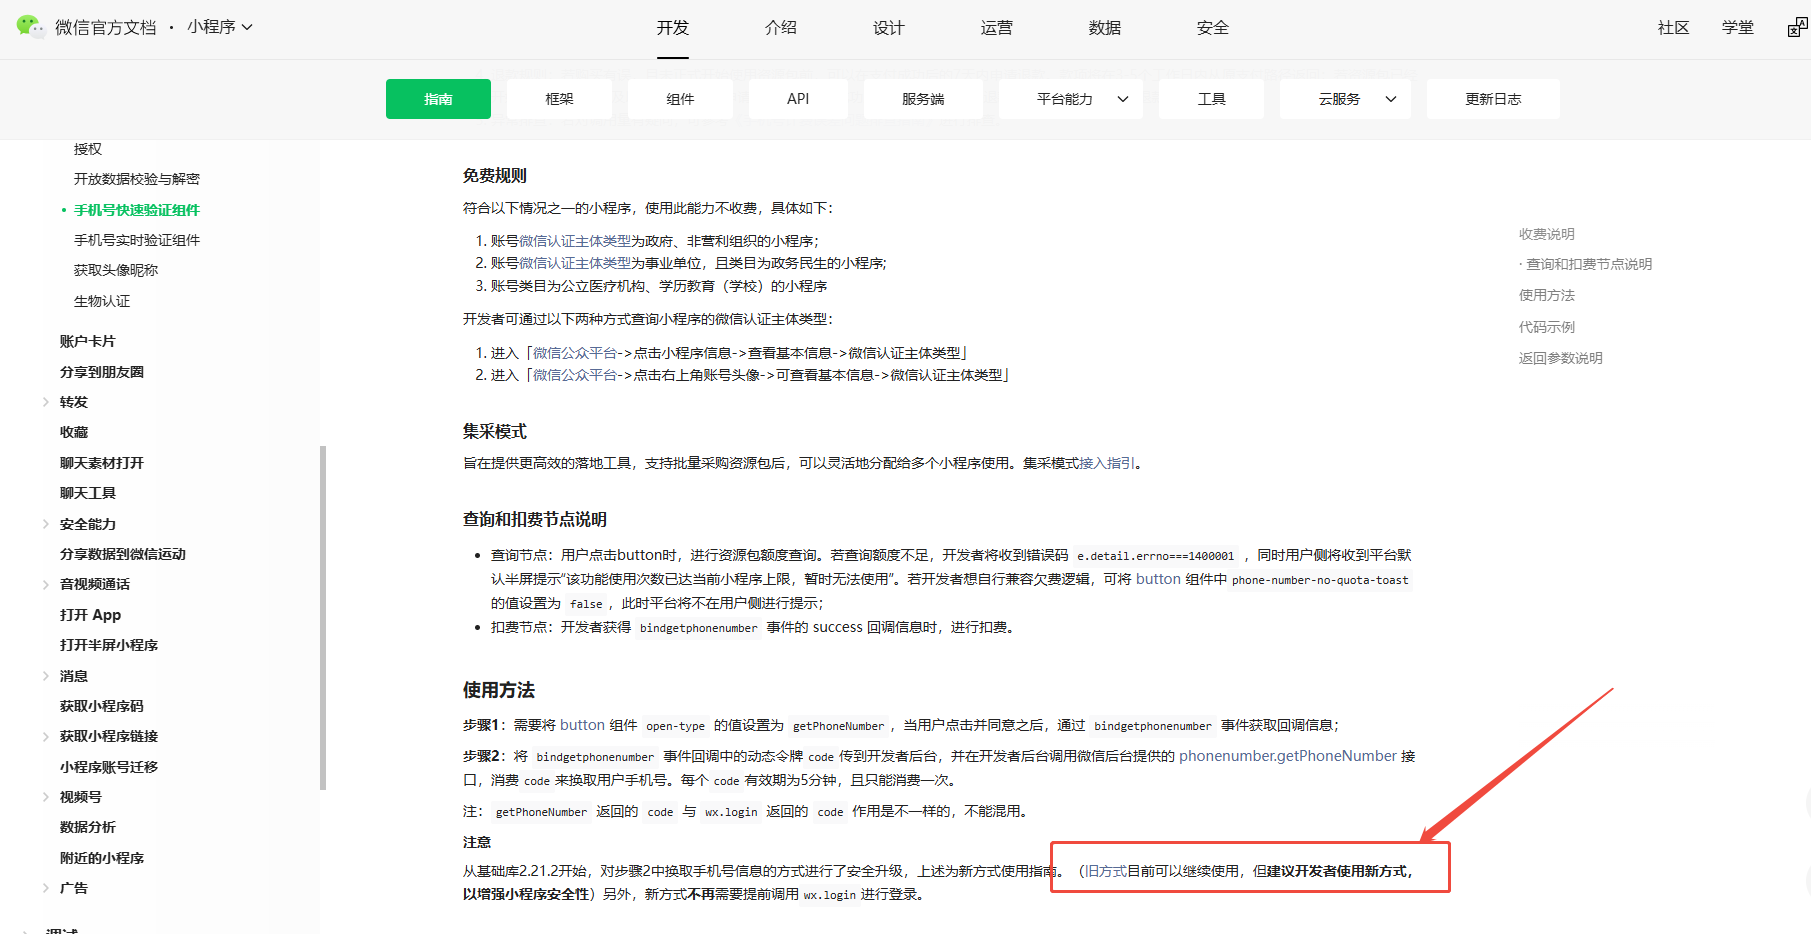Open the 小程序 product dropdown

point(220,27)
